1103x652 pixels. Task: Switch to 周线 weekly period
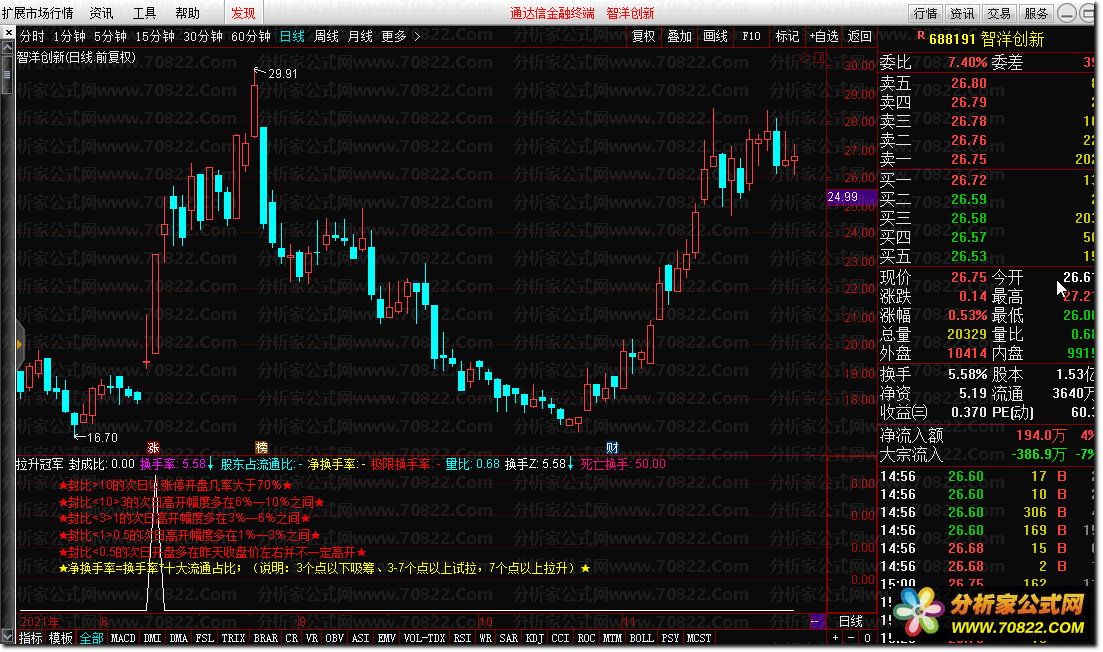click(326, 37)
